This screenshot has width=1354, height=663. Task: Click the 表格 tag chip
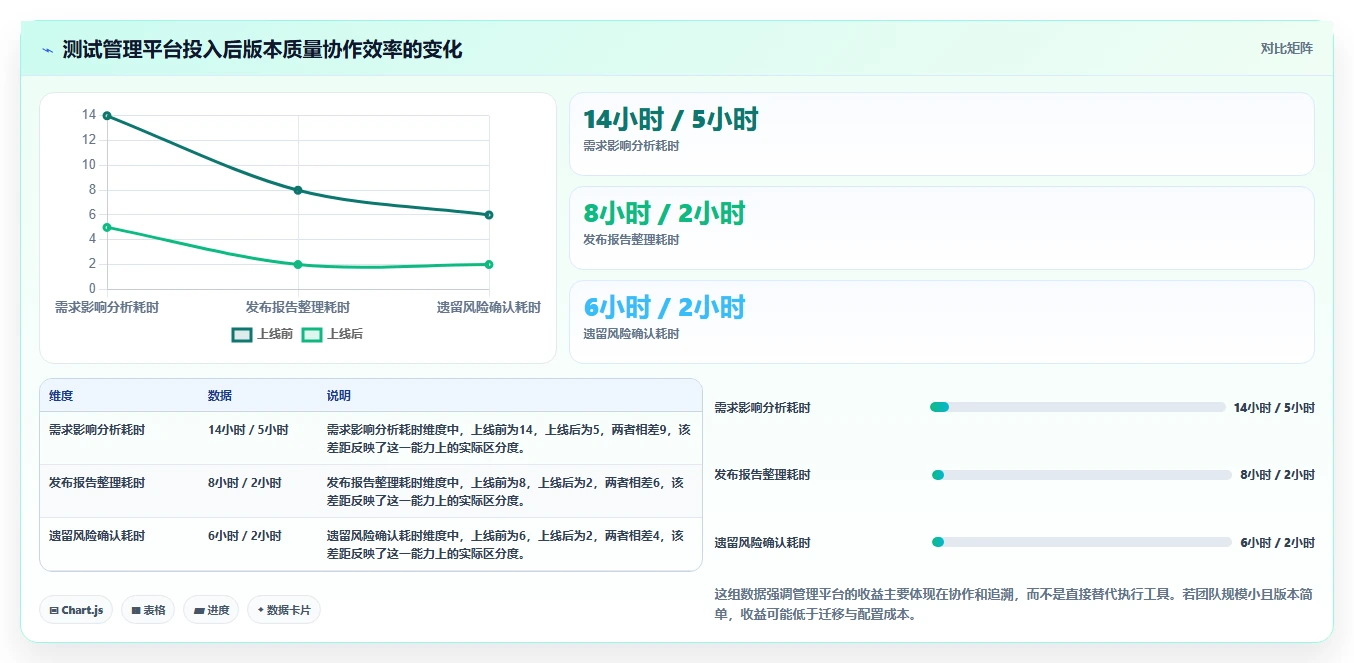pos(148,610)
